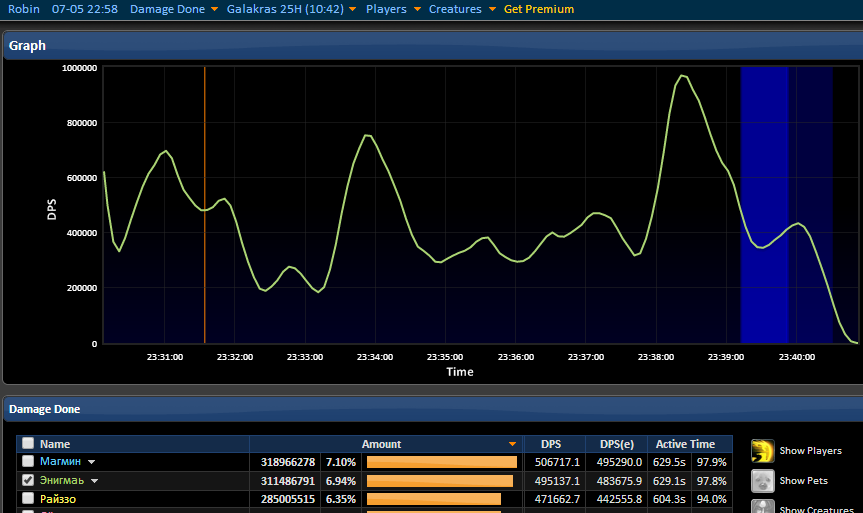The height and width of the screenshot is (513, 863).
Task: Click the Show Creatures icon
Action: coord(763,507)
